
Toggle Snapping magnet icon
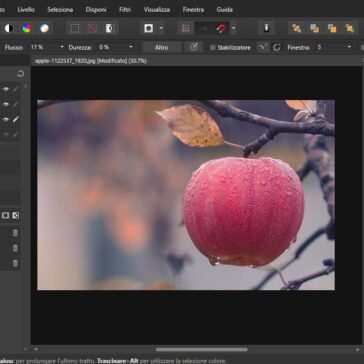pos(221,28)
